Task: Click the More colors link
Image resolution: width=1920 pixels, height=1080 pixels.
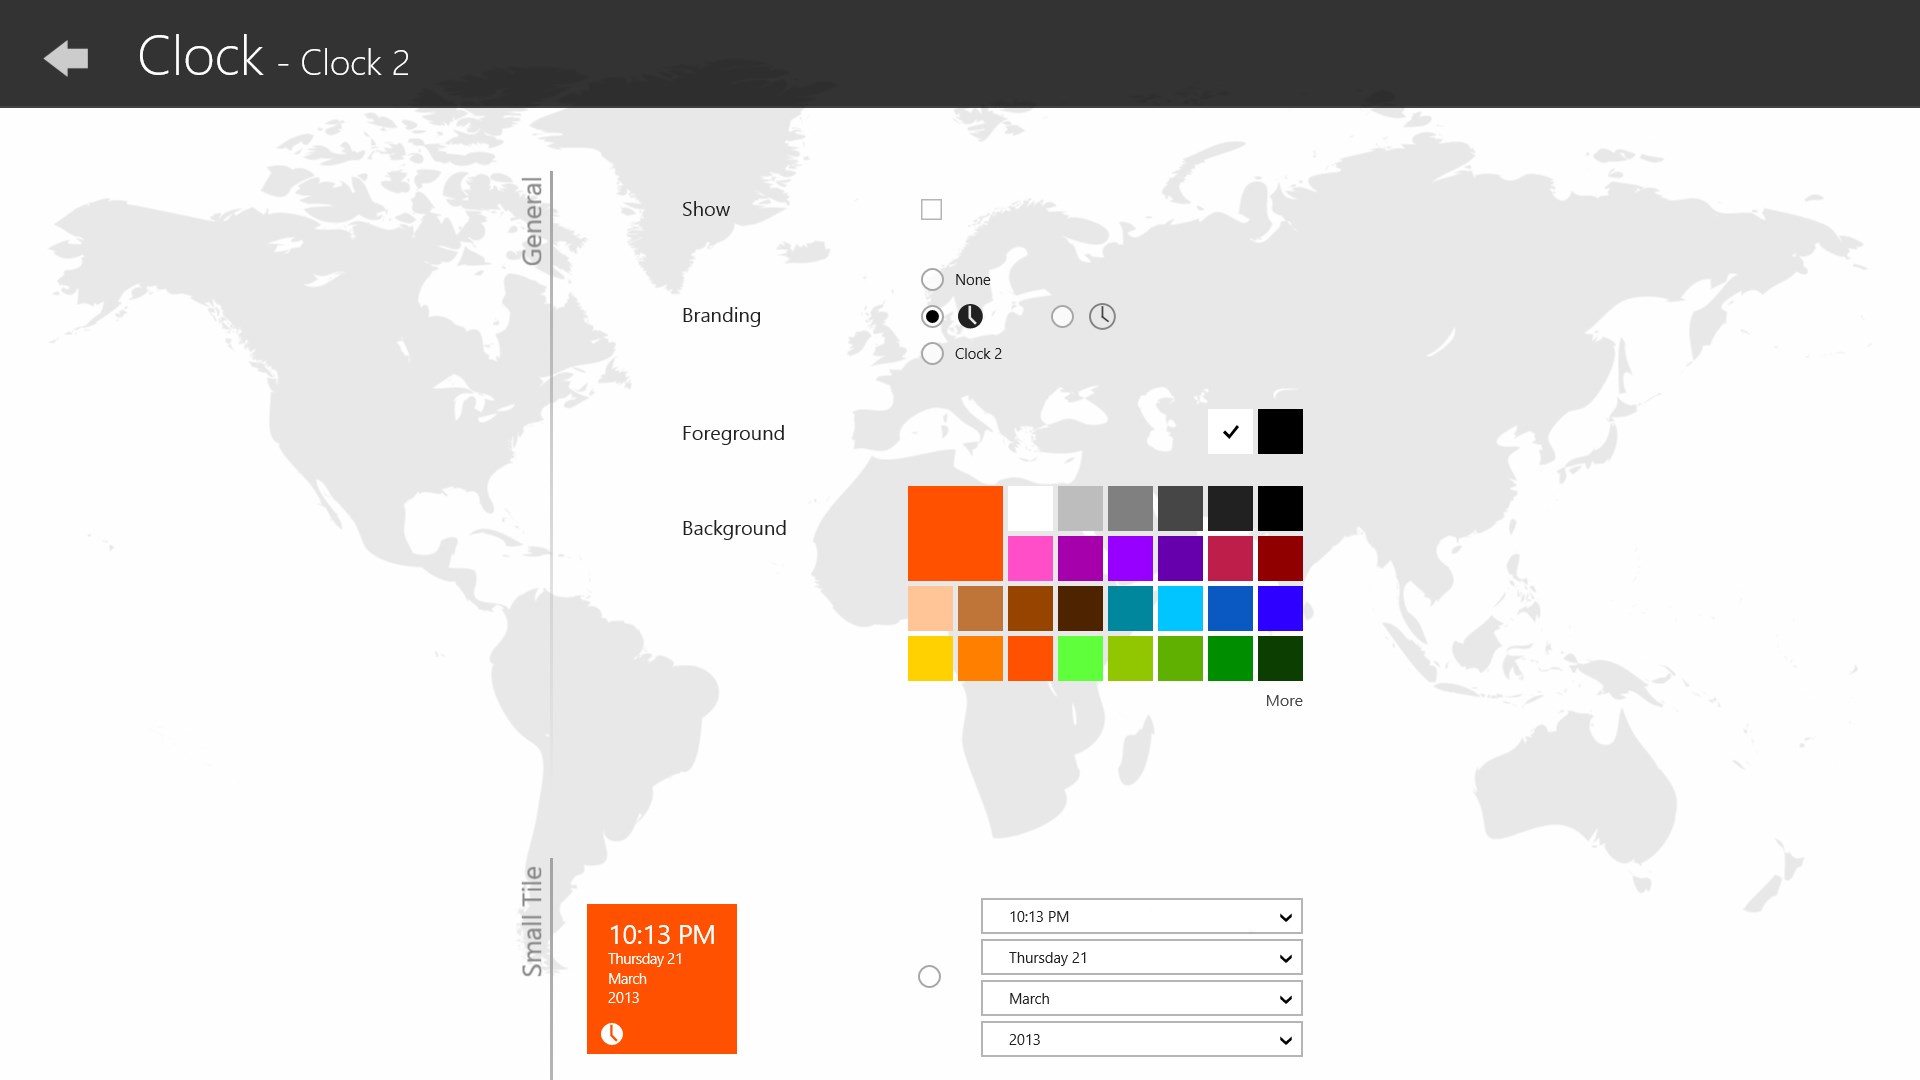Action: [1283, 701]
